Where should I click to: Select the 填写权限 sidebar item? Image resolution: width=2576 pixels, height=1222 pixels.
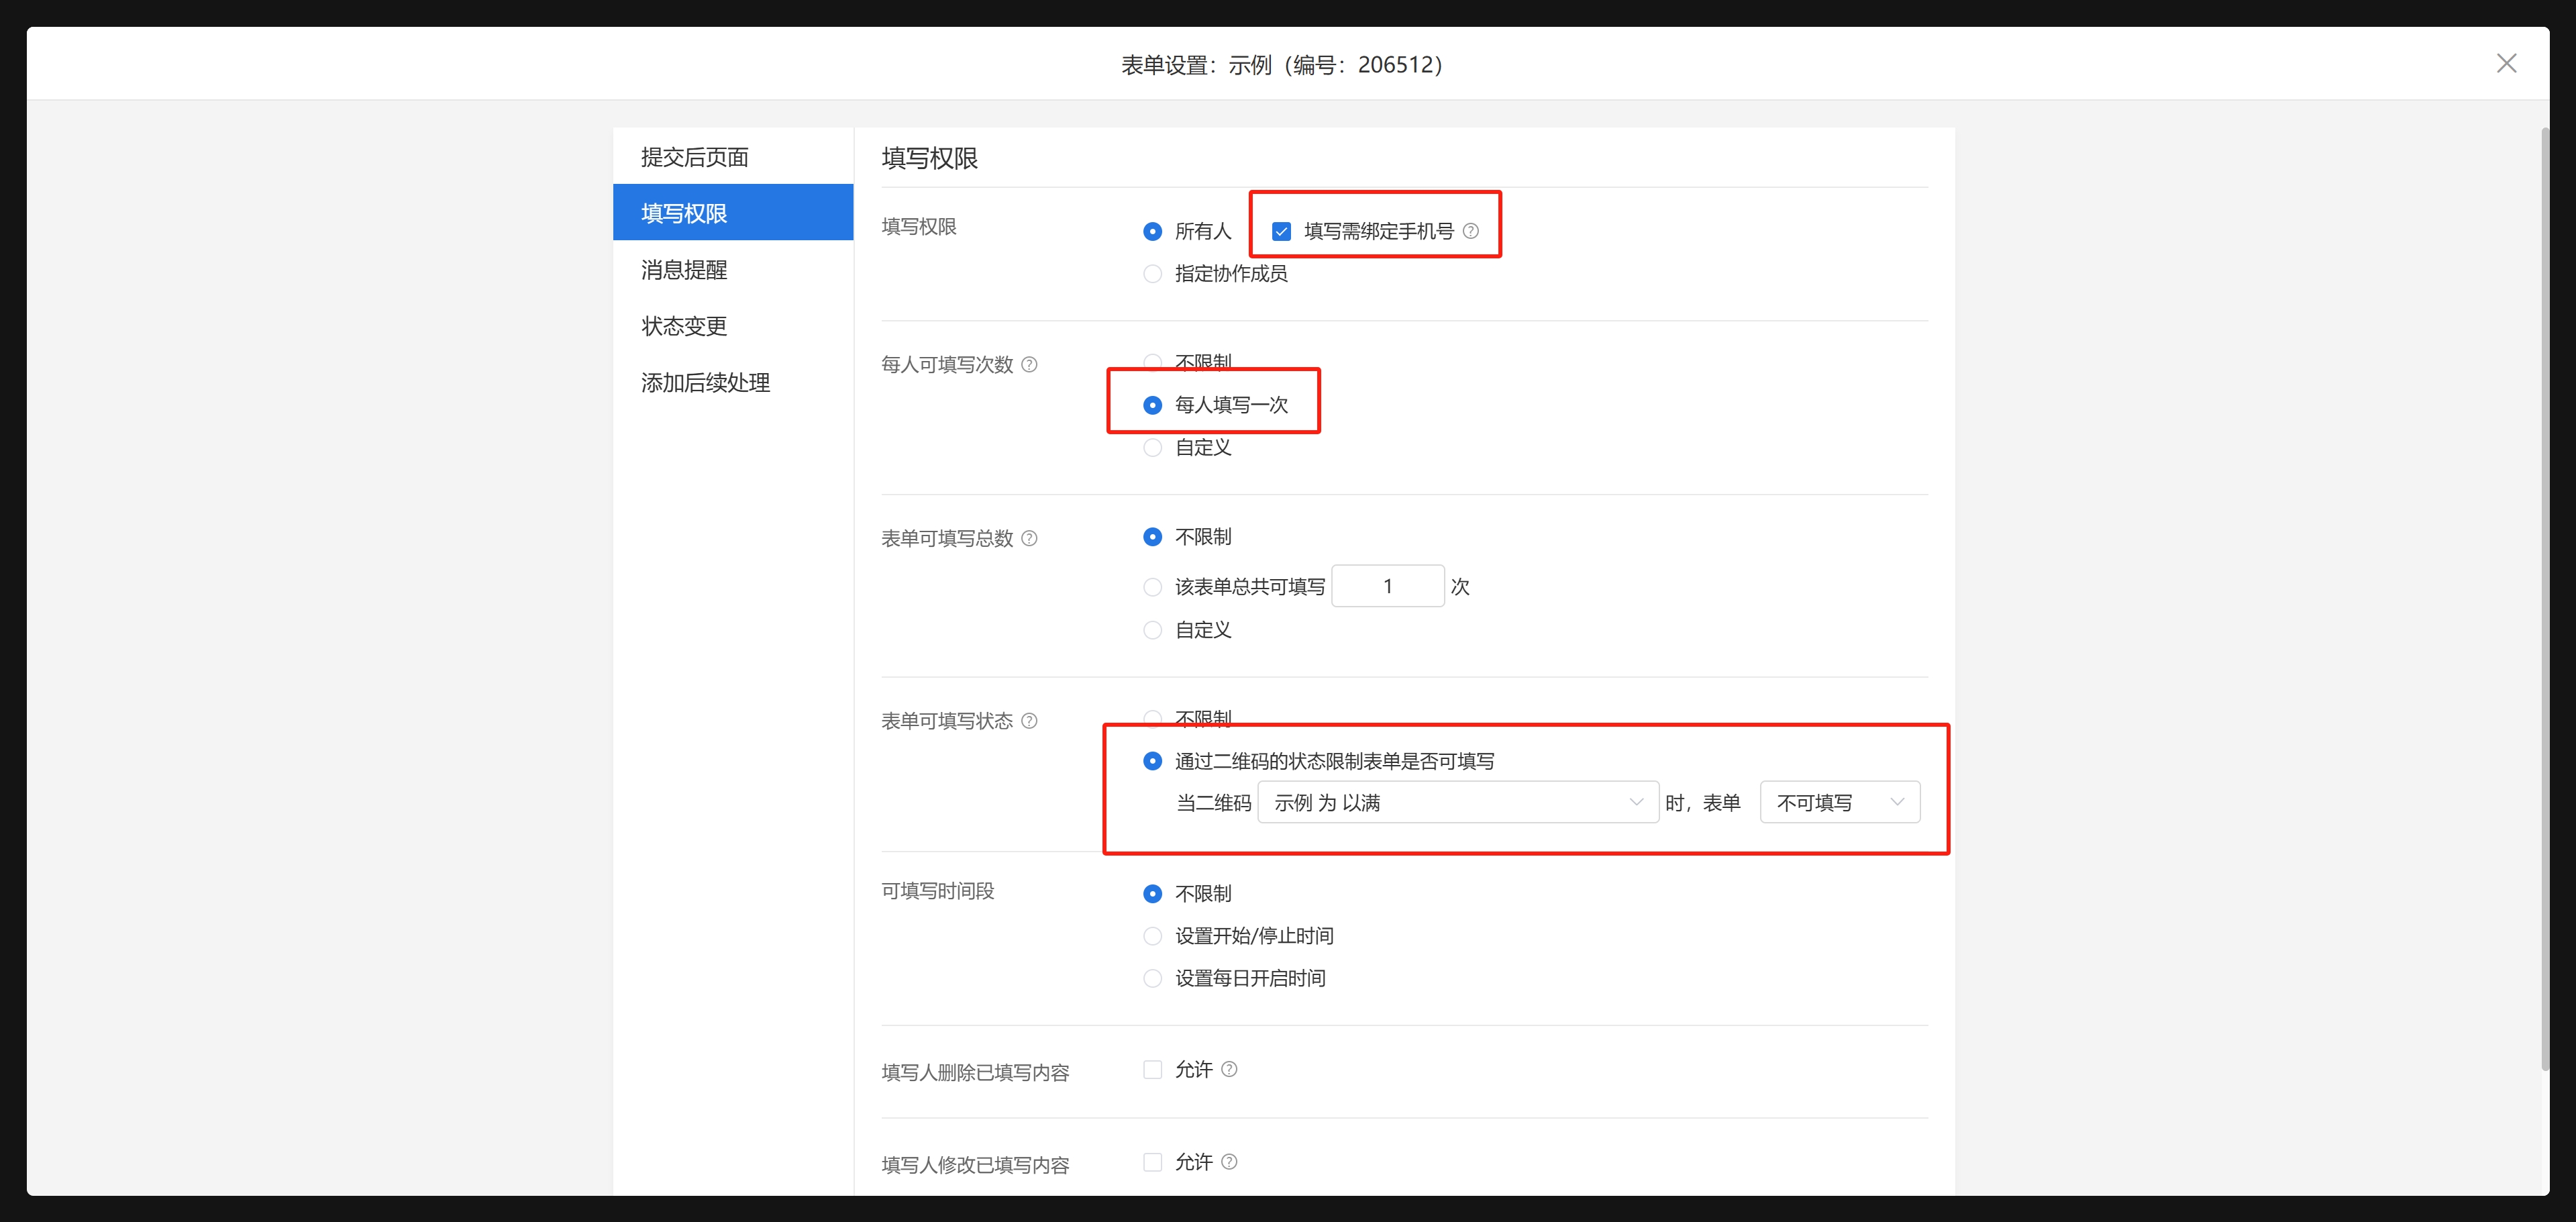click(x=733, y=212)
